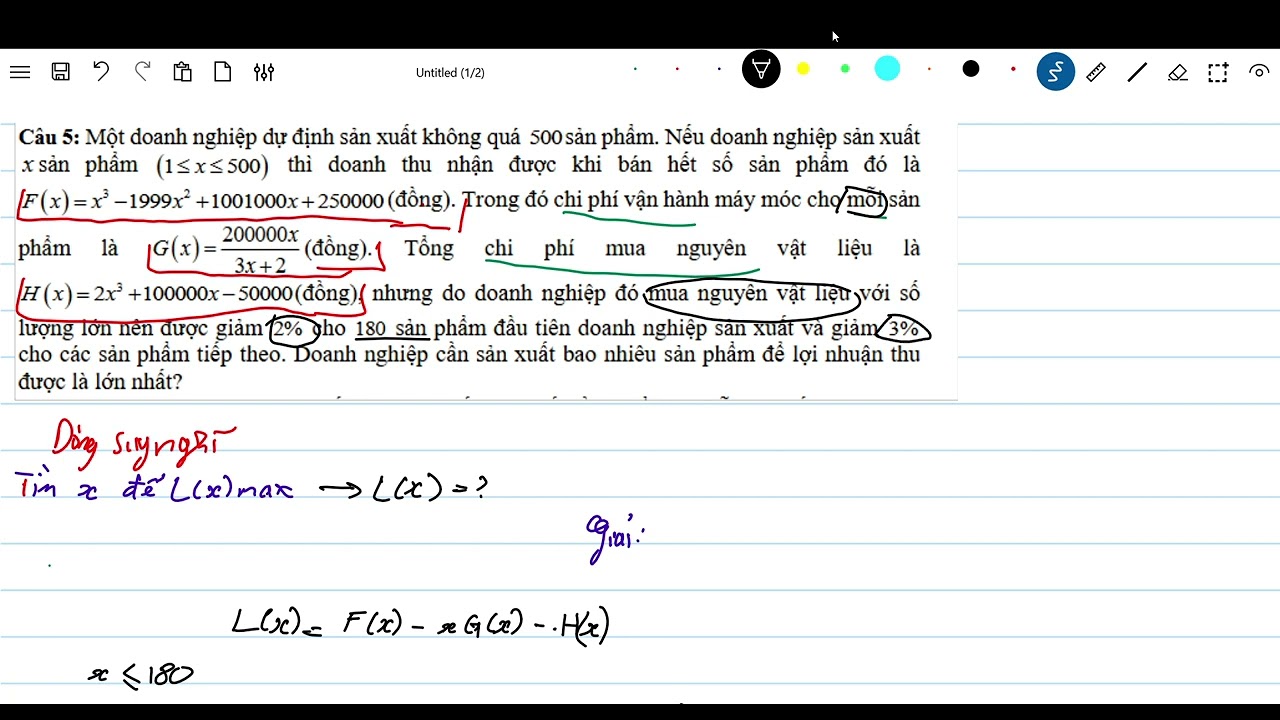Pick the small dark green pen dot
The image size is (1280, 720).
635,69
